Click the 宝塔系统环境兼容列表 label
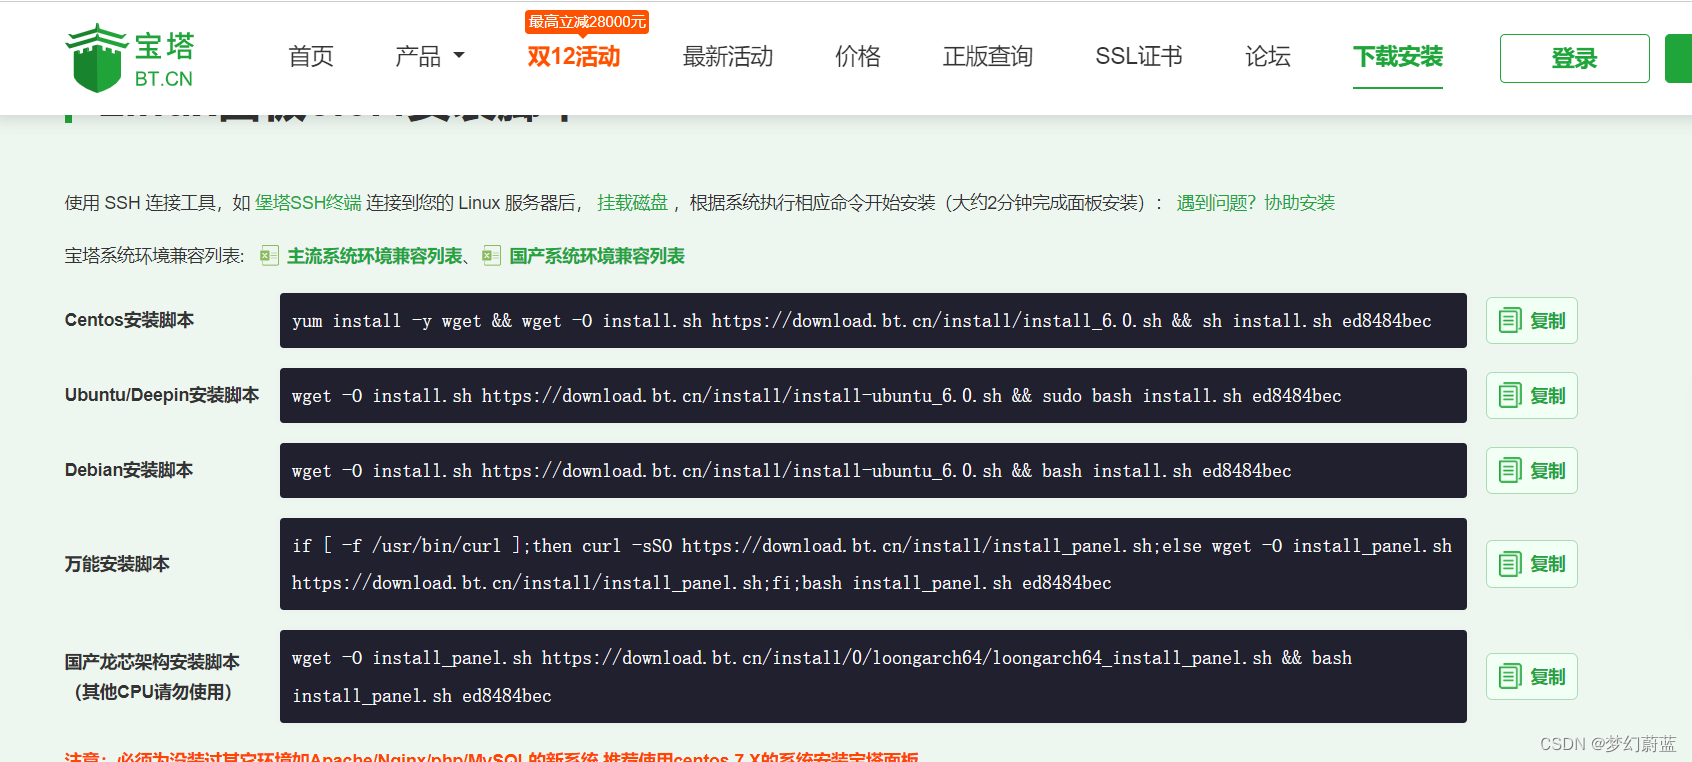Image resolution: width=1692 pixels, height=762 pixels. click(155, 256)
